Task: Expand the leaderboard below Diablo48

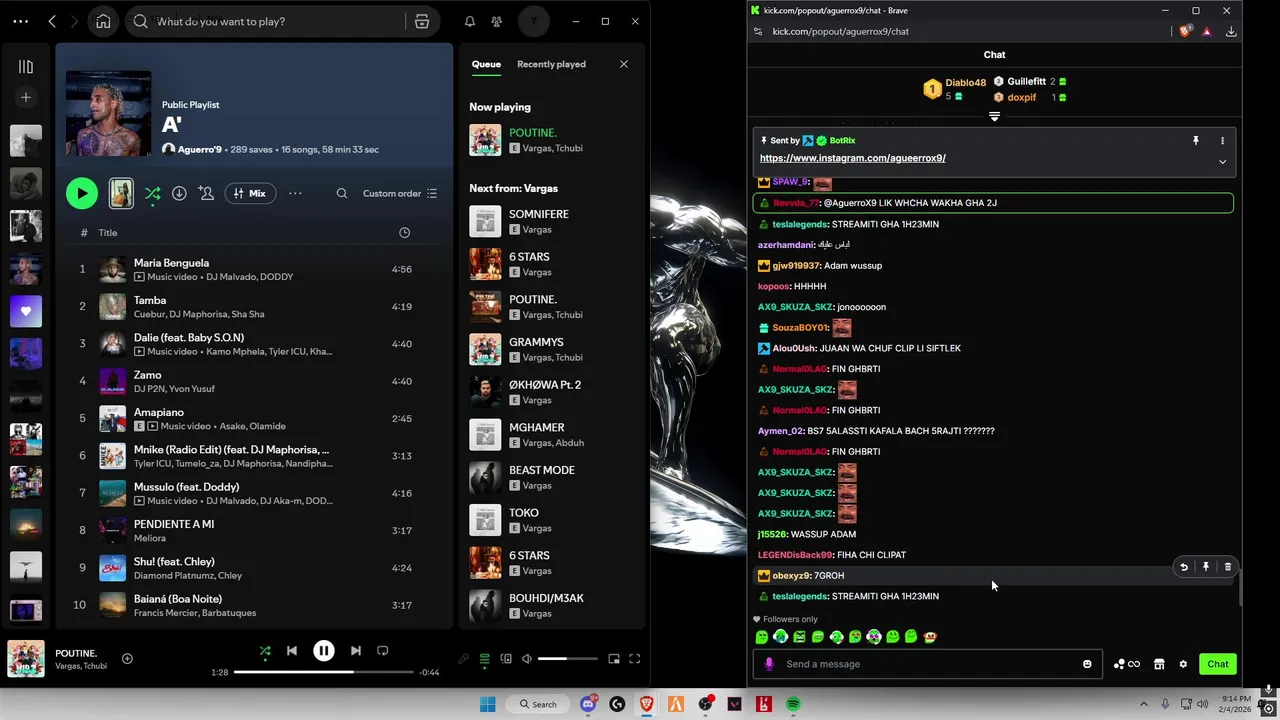Action: pos(994,117)
